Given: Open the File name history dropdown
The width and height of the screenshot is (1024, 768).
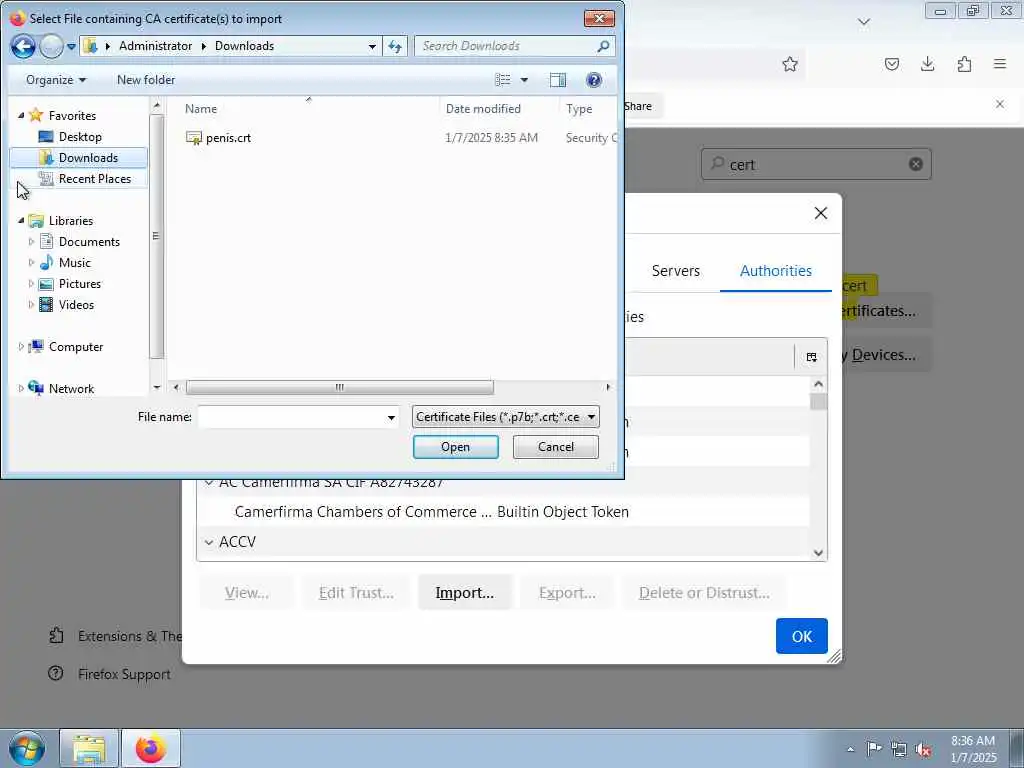Looking at the screenshot, I should [x=391, y=417].
